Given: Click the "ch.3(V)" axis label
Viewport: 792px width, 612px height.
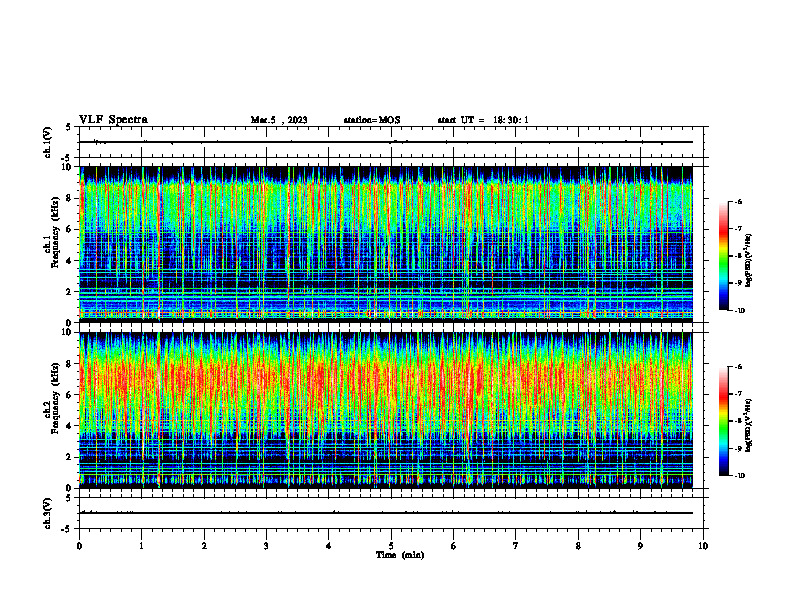Looking at the screenshot, I should coord(48,513).
